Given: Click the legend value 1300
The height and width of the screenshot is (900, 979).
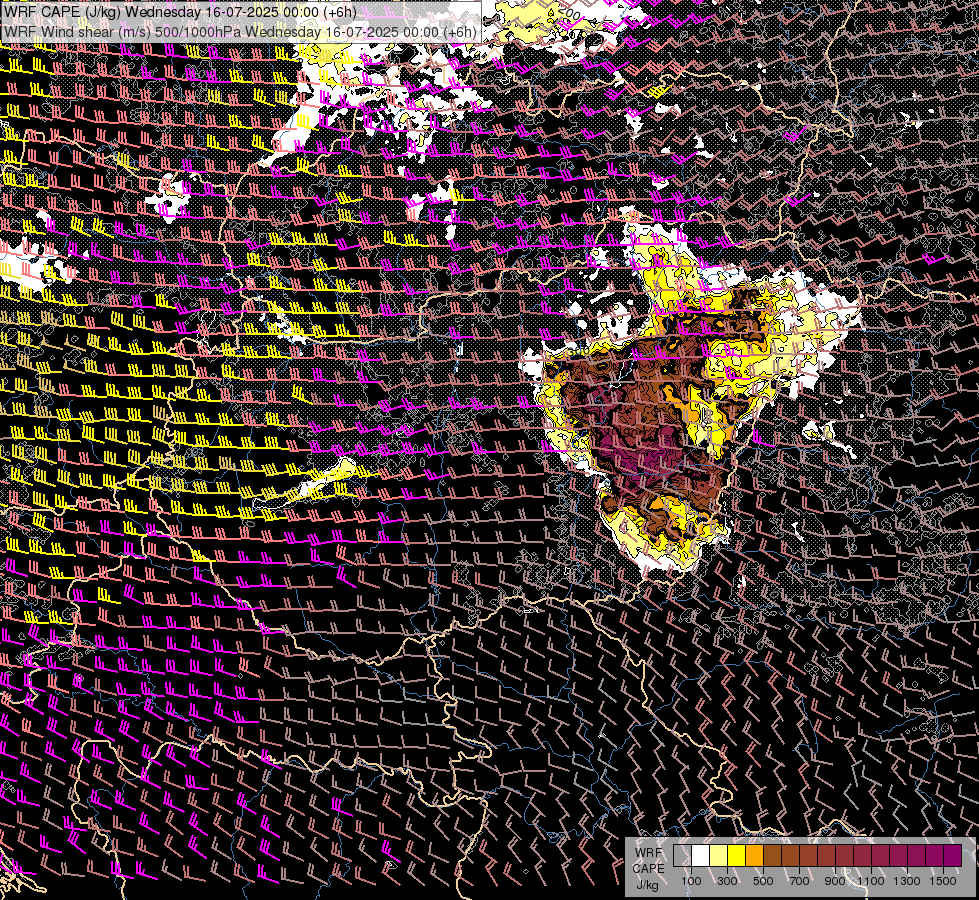Looking at the screenshot, I should point(907,881).
